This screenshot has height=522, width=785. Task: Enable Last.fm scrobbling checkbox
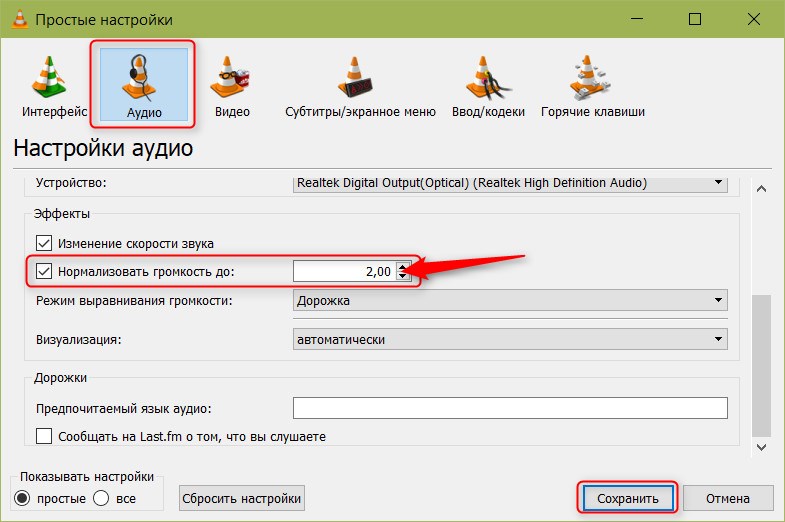(44, 435)
